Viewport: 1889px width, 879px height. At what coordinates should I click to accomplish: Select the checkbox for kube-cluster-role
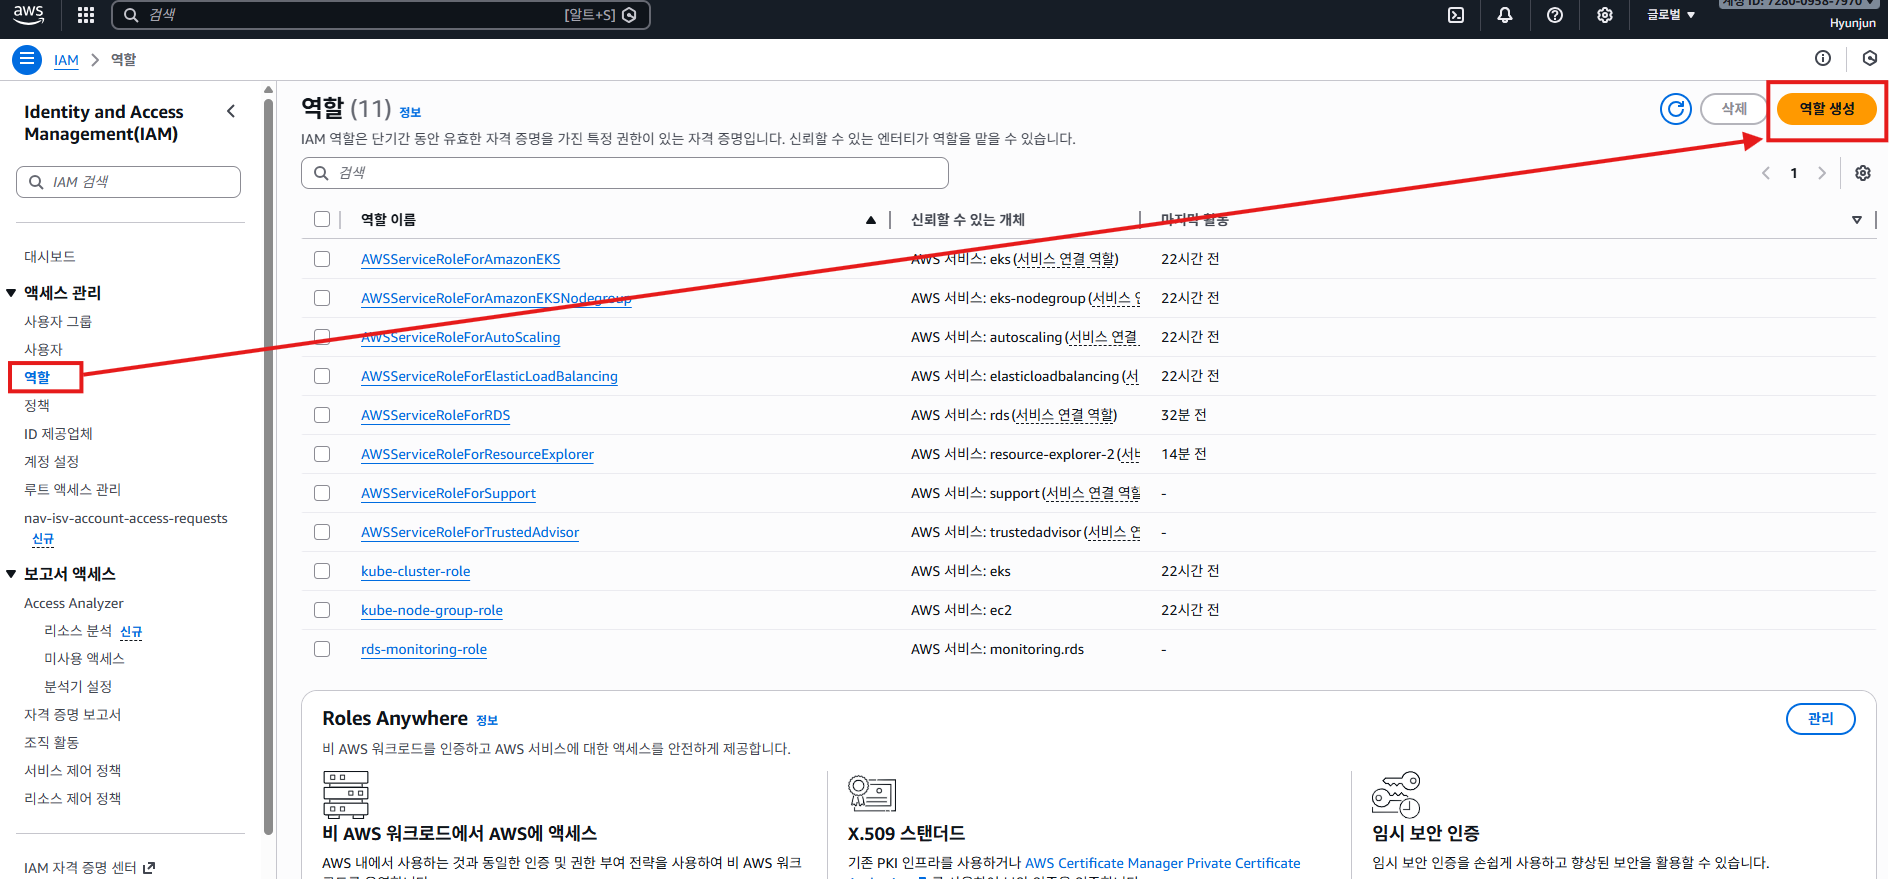pyautogui.click(x=322, y=571)
